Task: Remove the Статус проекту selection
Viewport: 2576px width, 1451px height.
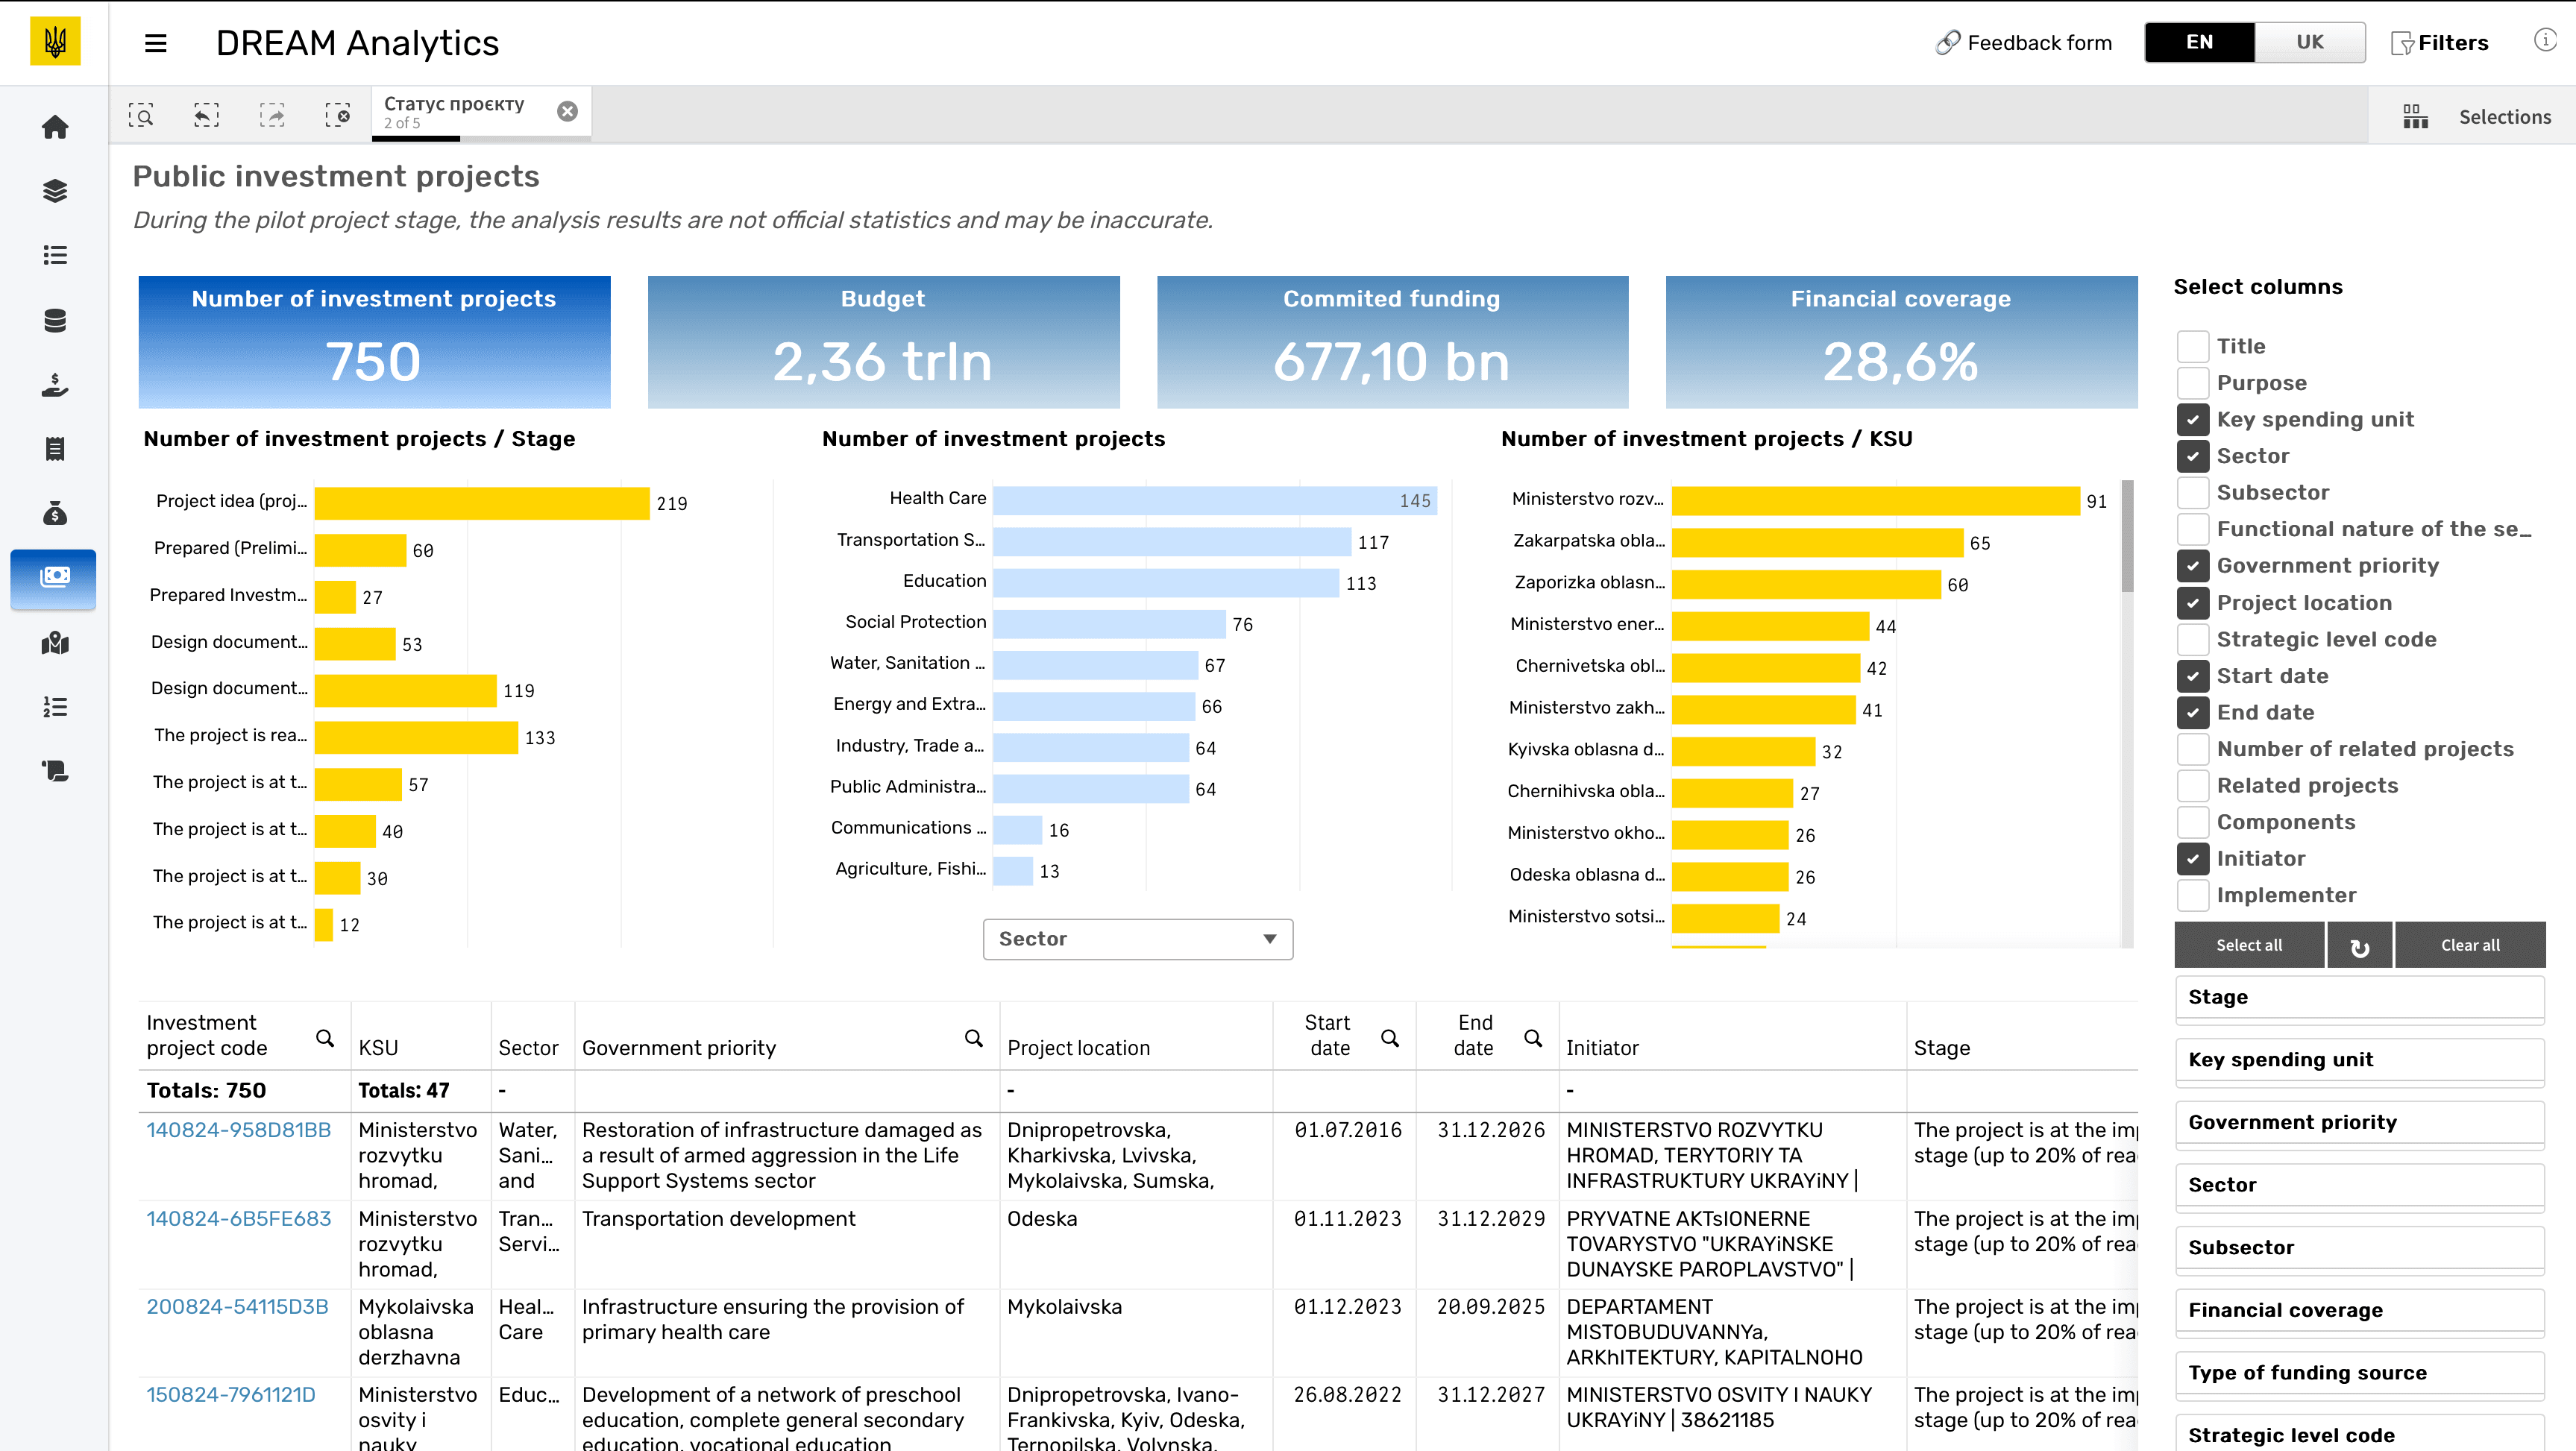Action: (x=567, y=112)
